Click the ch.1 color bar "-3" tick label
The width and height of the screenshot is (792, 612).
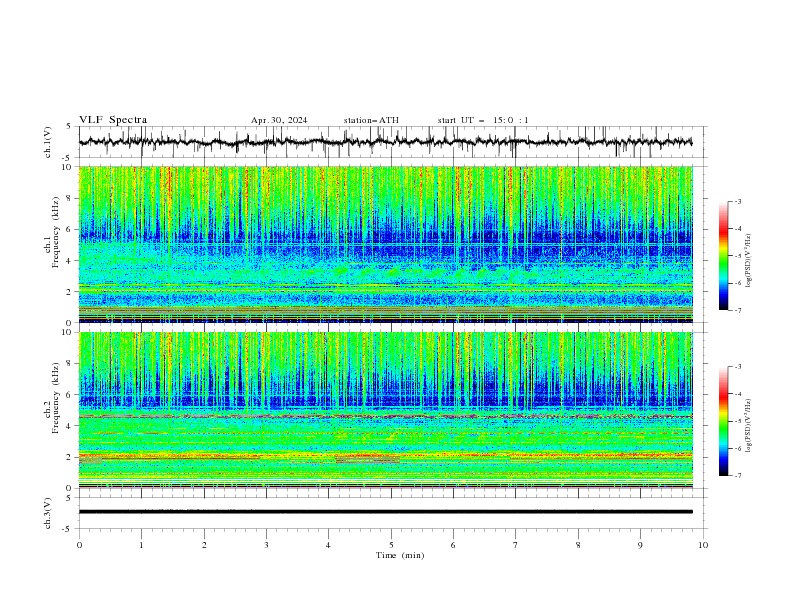738,201
